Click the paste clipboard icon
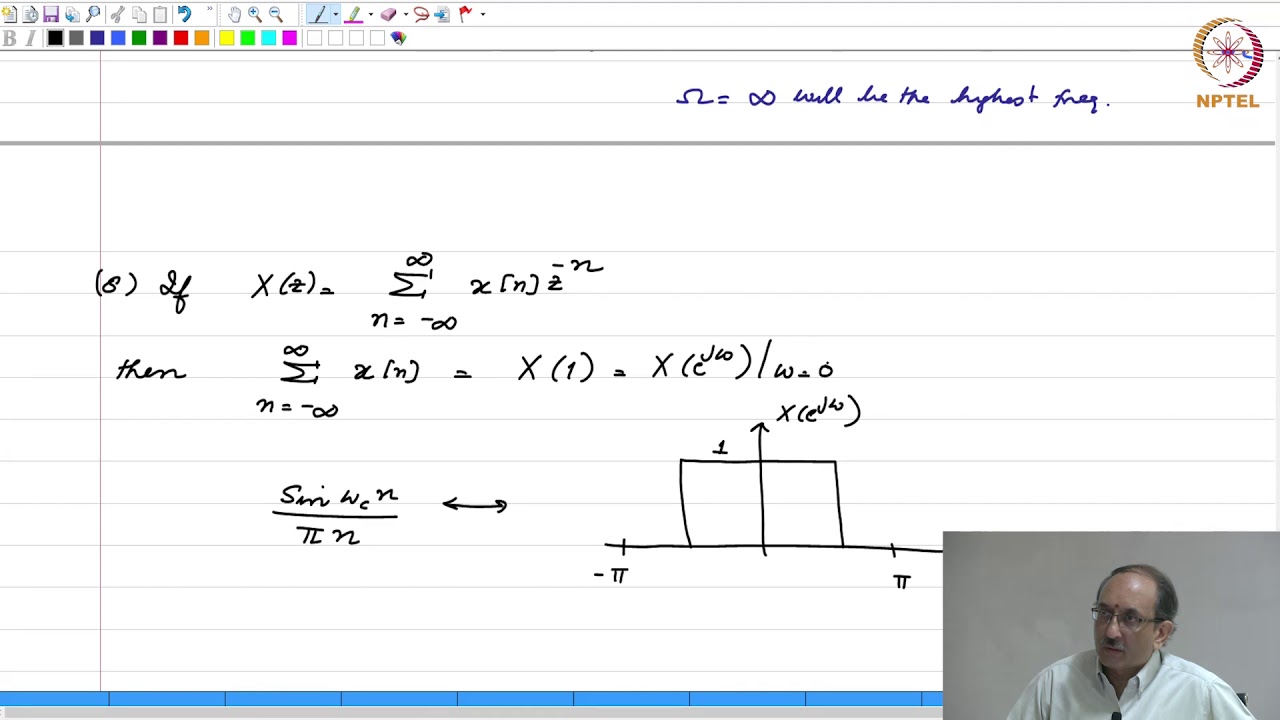Image resolution: width=1280 pixels, height=720 pixels. pyautogui.click(x=160, y=14)
